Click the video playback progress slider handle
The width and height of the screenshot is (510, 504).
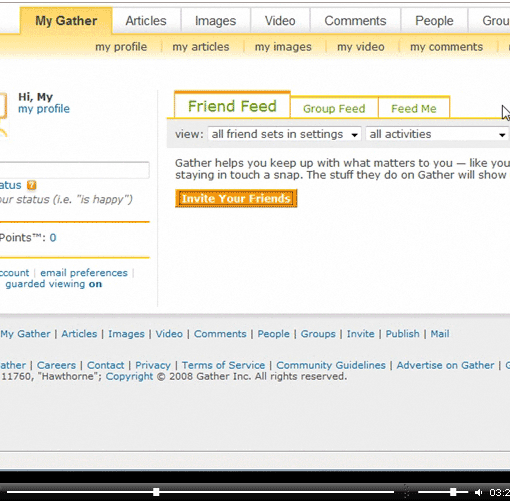pyautogui.click(x=156, y=492)
